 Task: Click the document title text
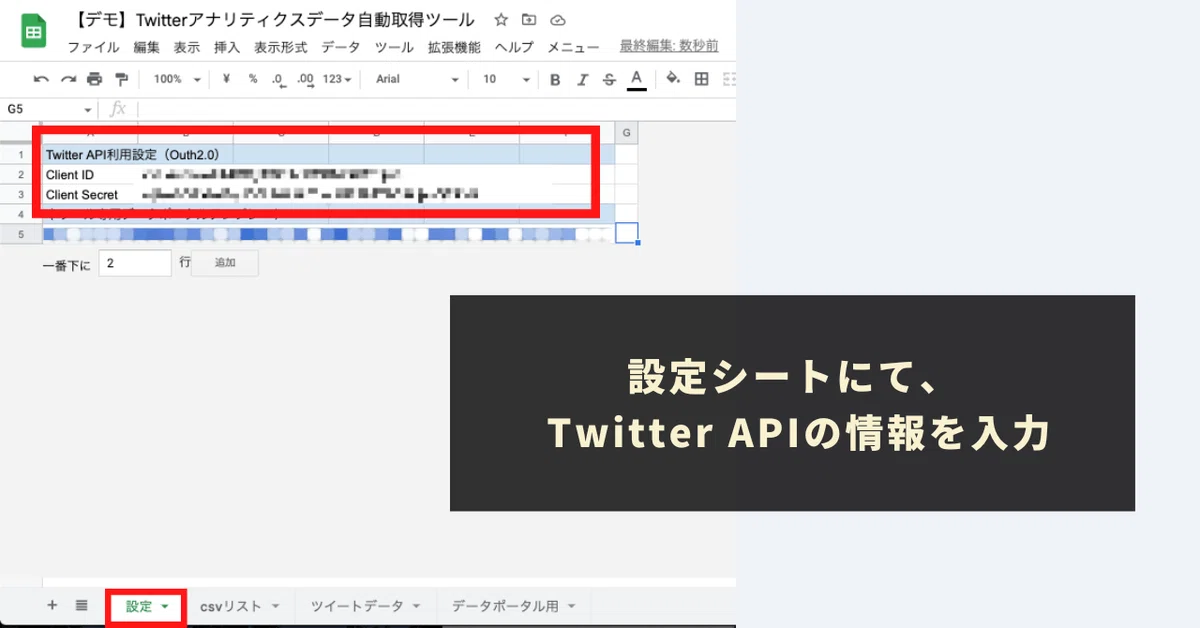coord(270,20)
